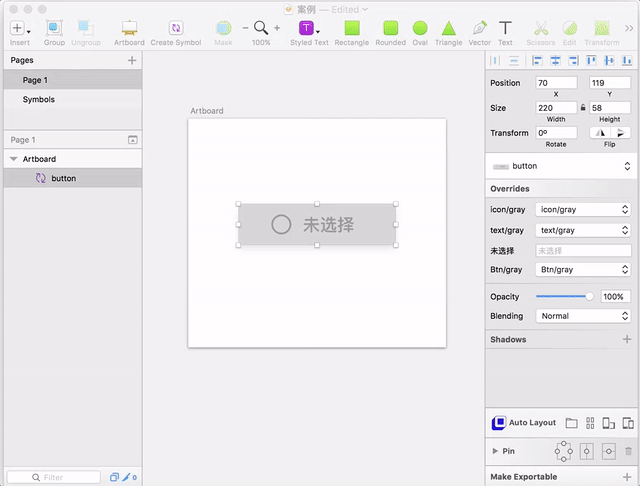Add a new page with plus

(x=132, y=60)
